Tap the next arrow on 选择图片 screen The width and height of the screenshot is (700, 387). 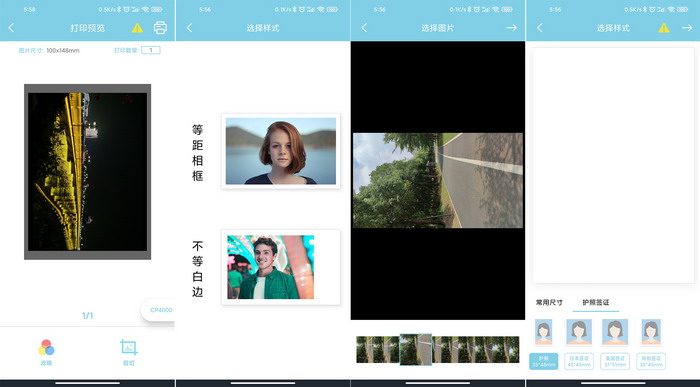pyautogui.click(x=512, y=28)
